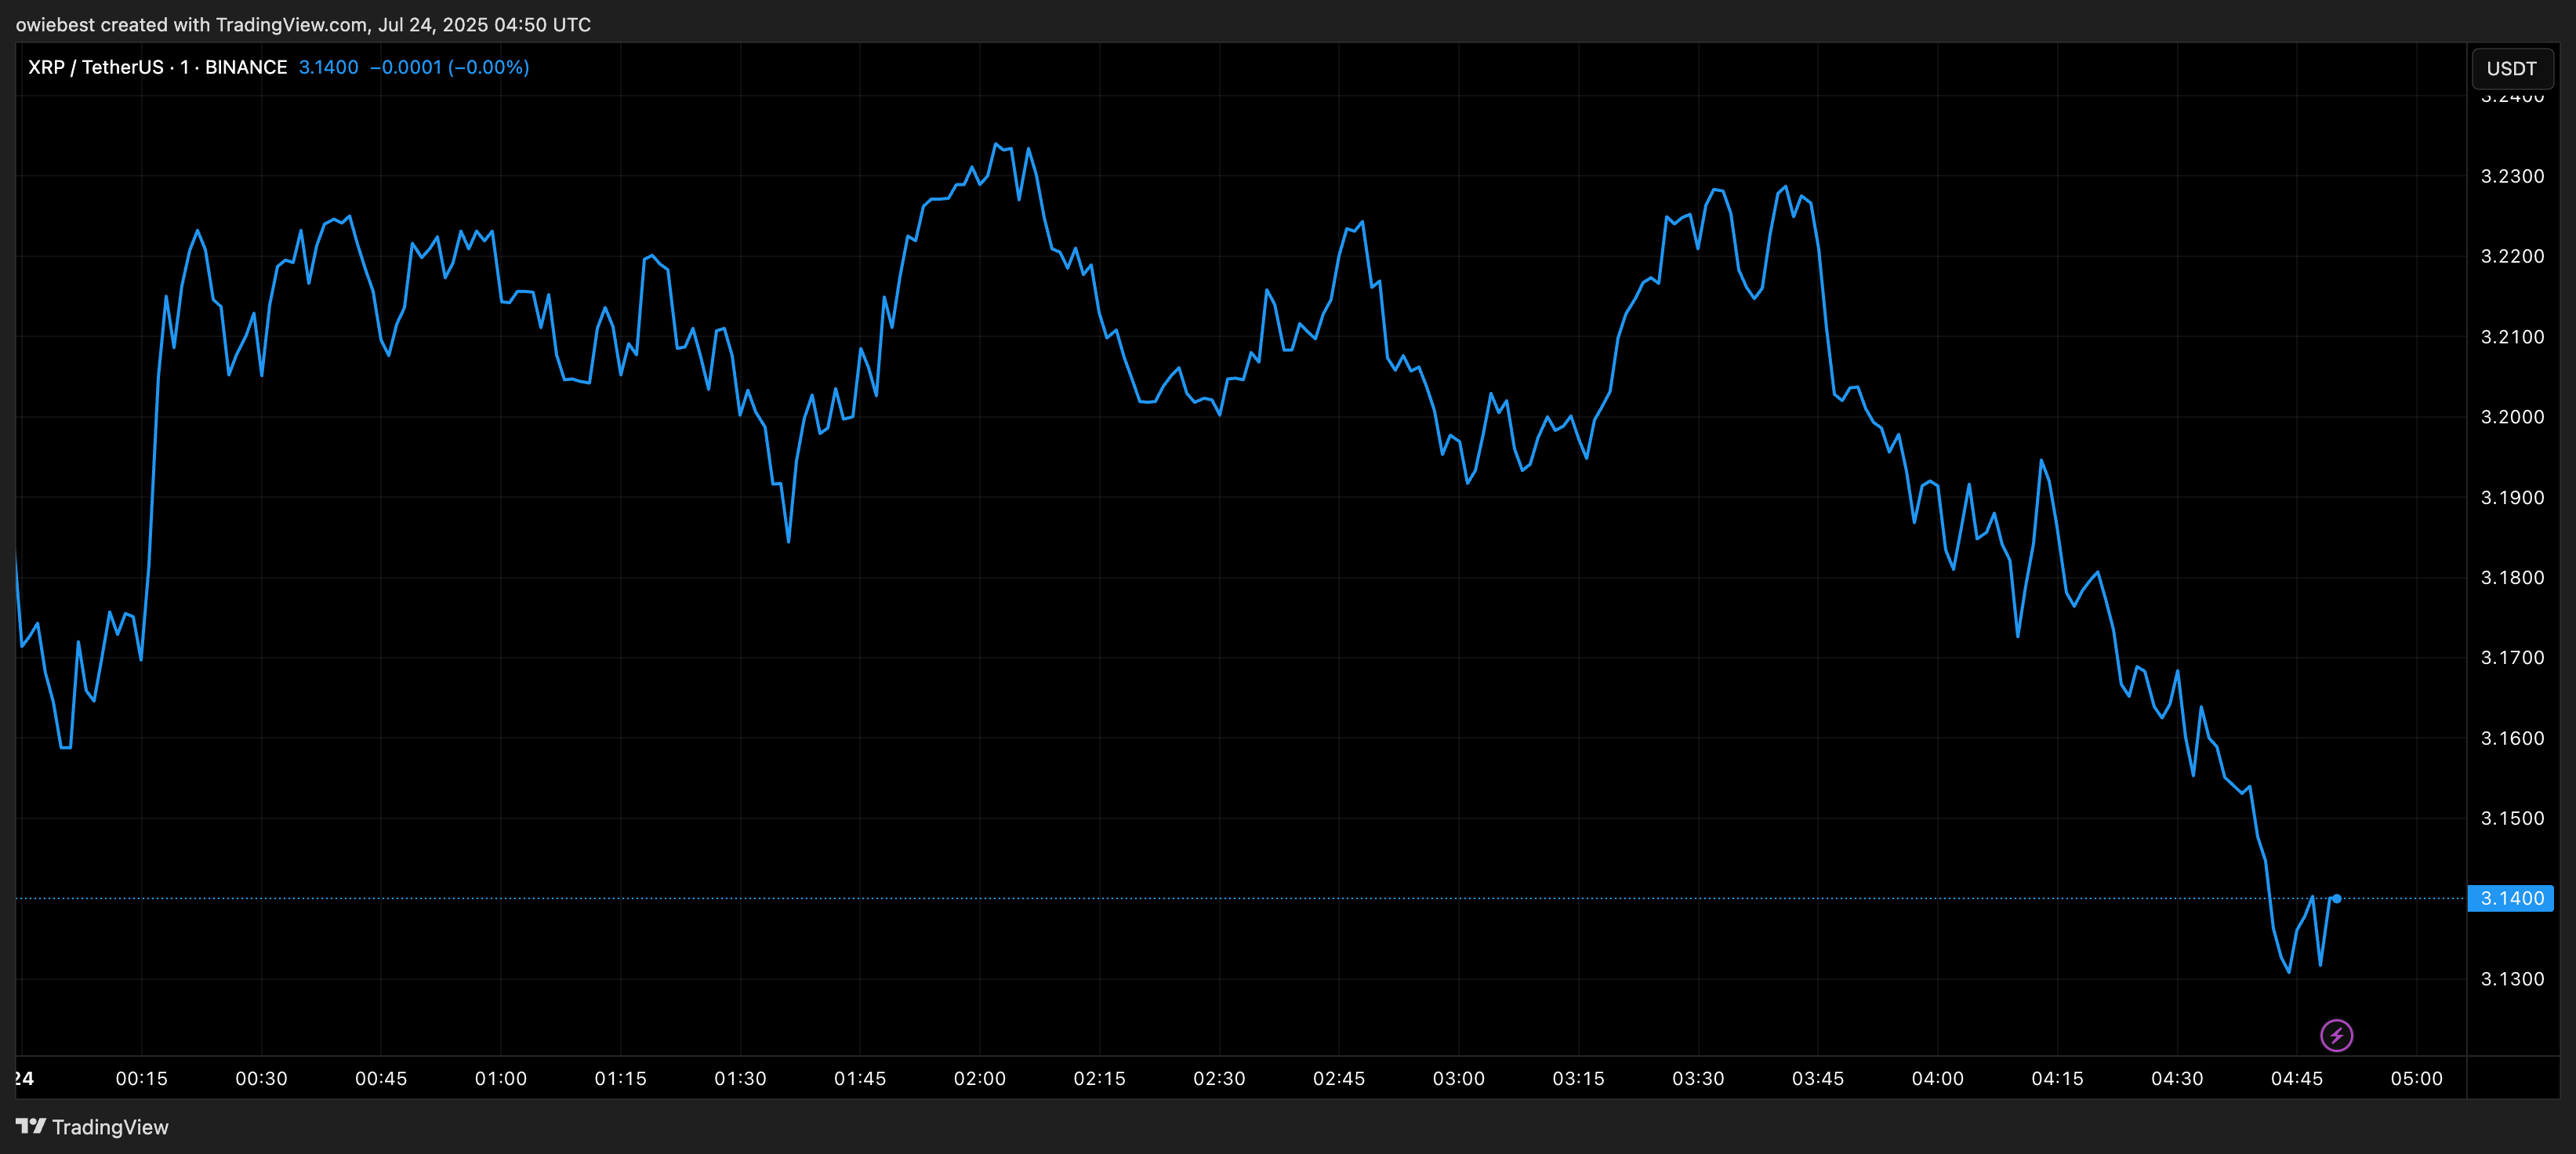Click the 3.2000 price axis label
The image size is (2576, 1154).
[x=2512, y=417]
